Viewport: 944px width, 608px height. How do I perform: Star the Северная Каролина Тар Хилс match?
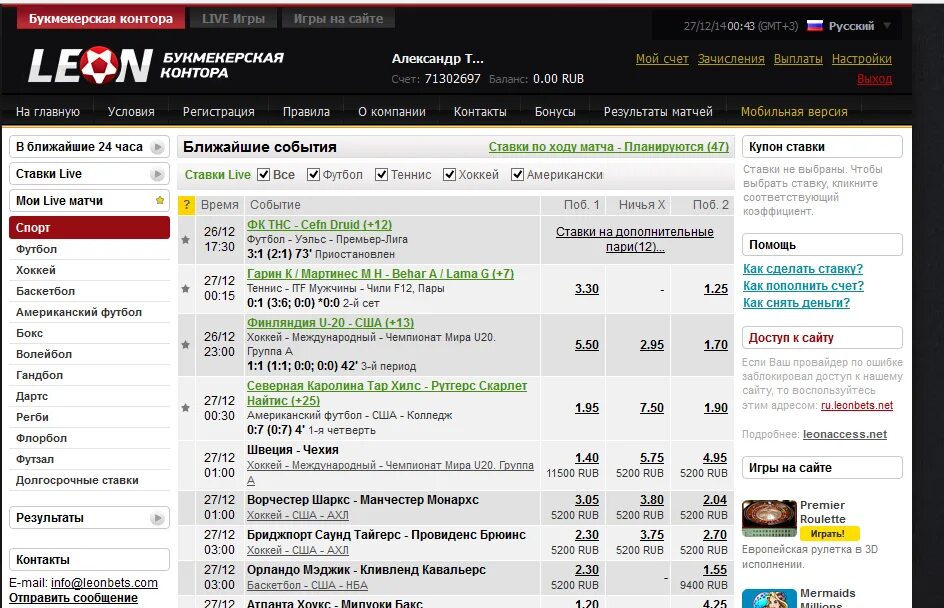[185, 408]
